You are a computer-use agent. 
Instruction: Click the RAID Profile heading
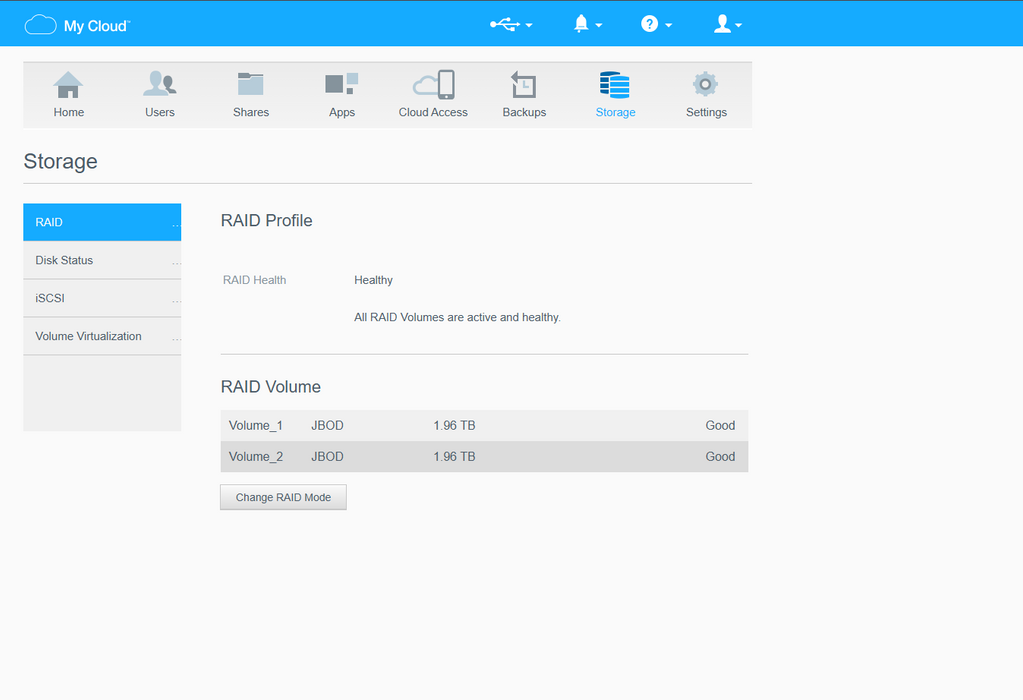pos(266,221)
